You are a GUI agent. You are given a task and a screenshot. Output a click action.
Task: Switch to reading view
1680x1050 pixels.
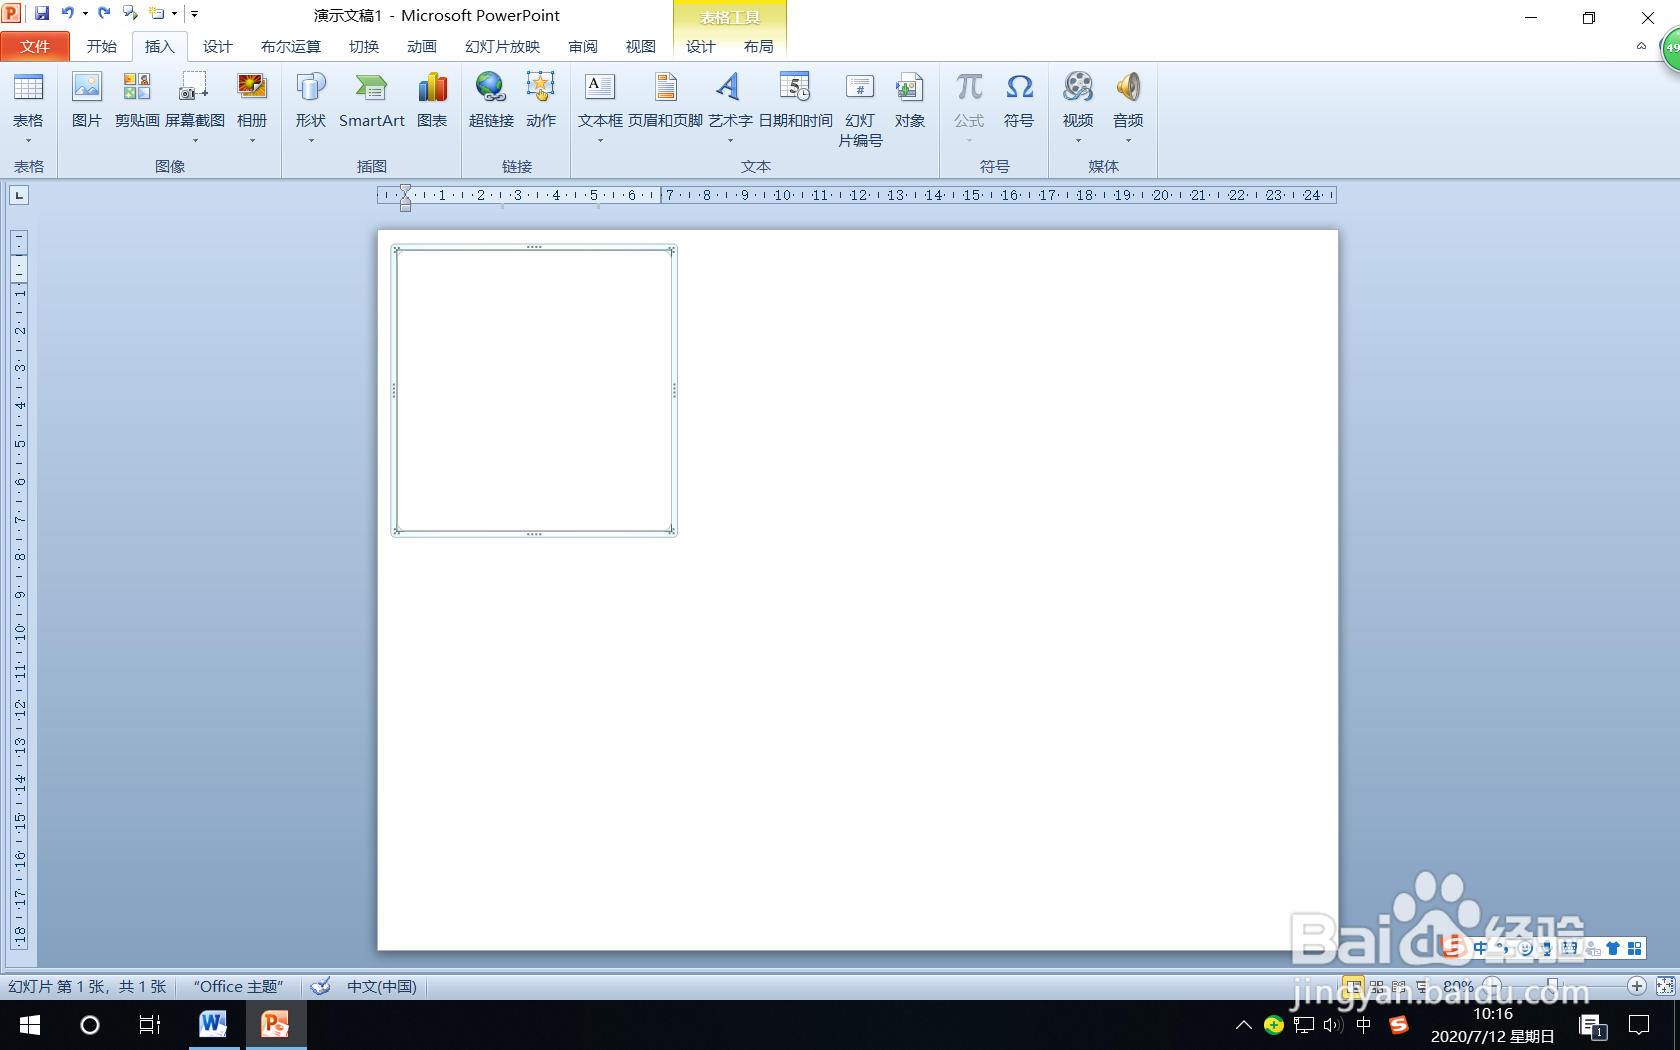[x=1399, y=987]
